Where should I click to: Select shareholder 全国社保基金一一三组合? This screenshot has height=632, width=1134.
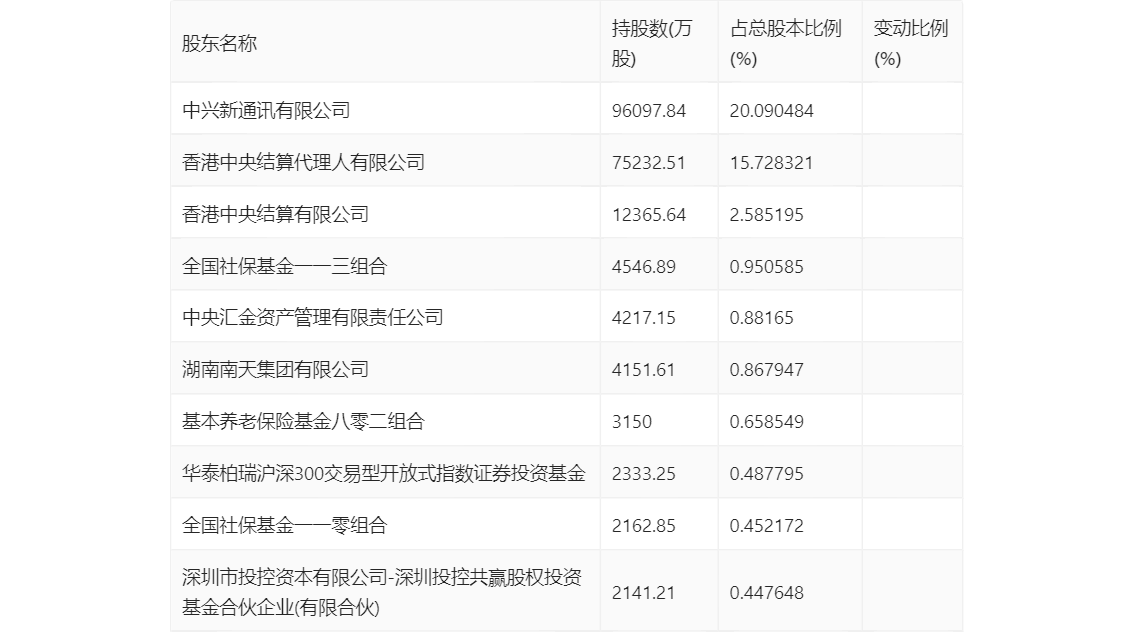click(284, 267)
